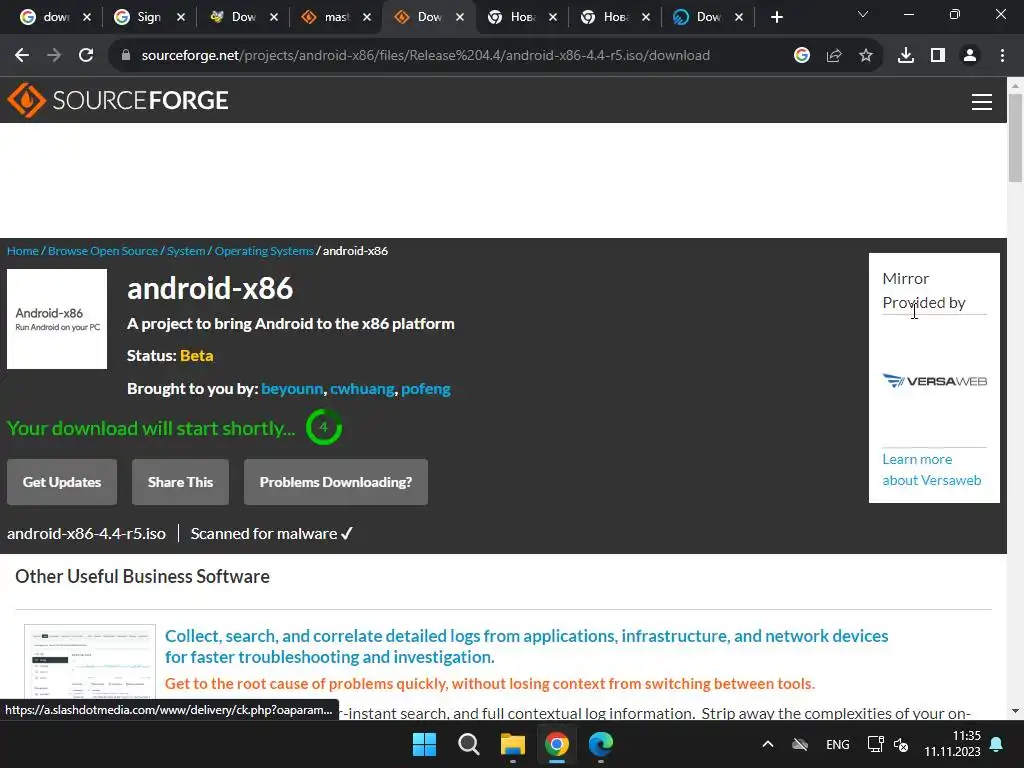This screenshot has height=768, width=1024.
Task: Open notifications bell icon
Action: (997, 744)
